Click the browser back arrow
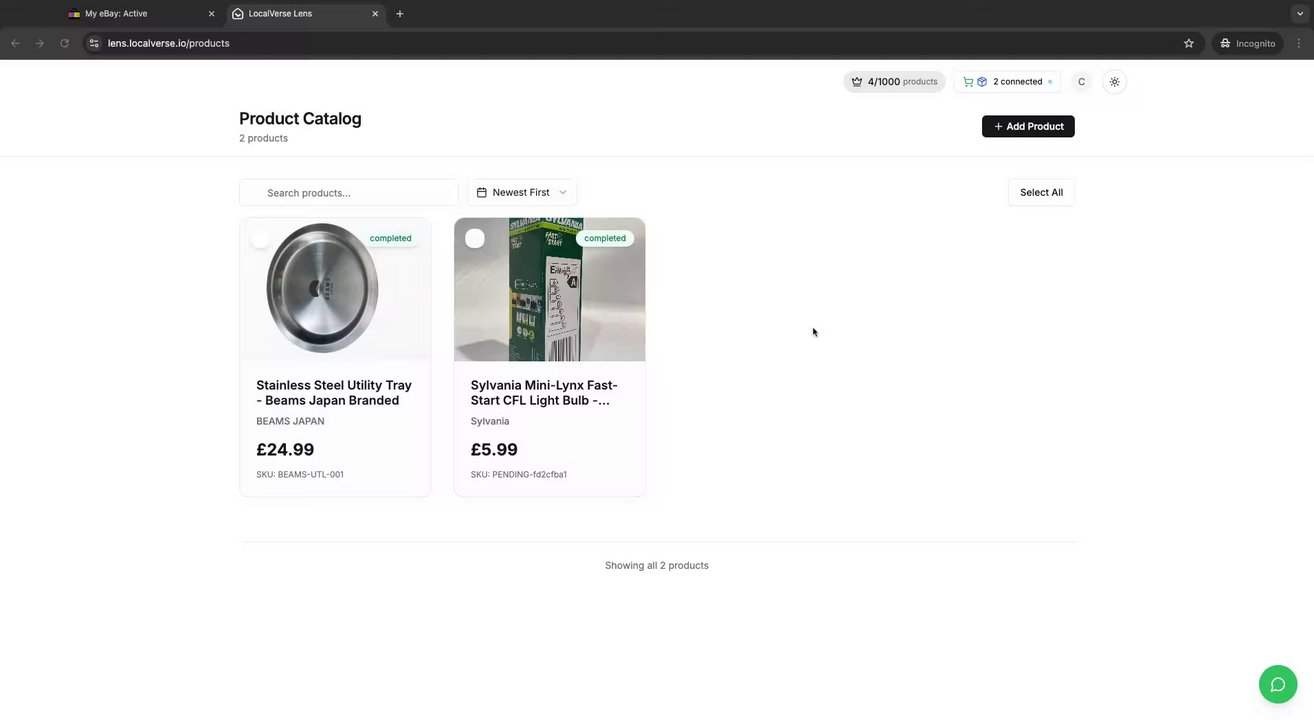Viewport: 1314px width, 720px height. (15, 43)
